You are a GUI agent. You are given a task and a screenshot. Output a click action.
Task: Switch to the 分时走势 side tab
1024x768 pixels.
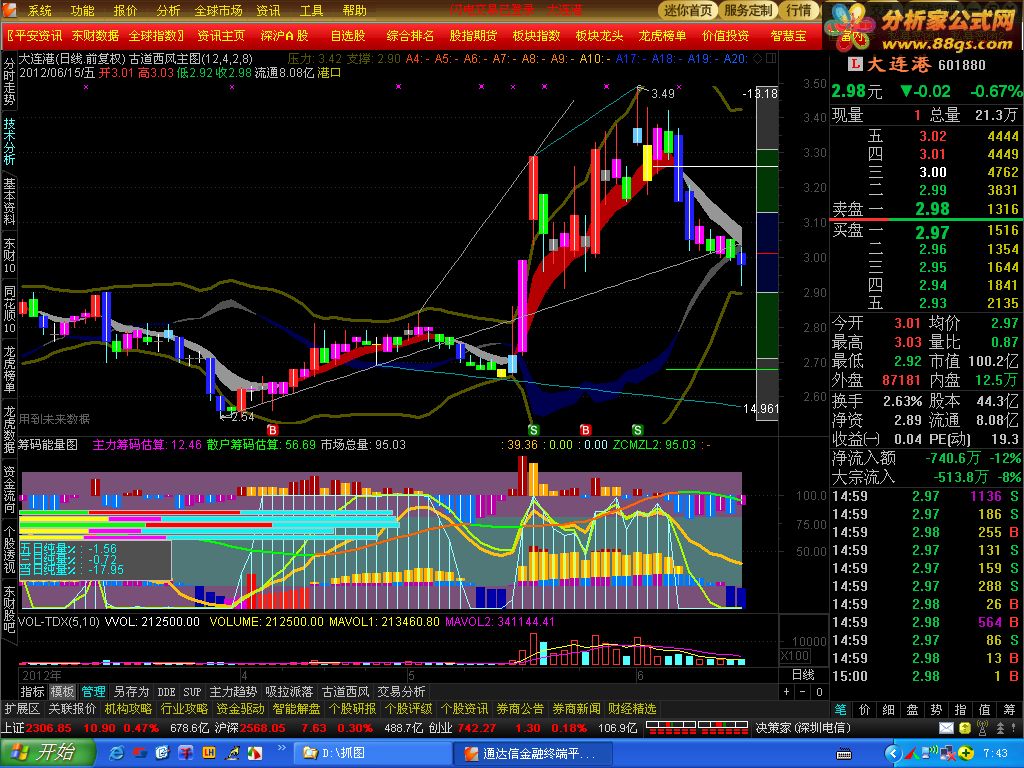click(9, 82)
